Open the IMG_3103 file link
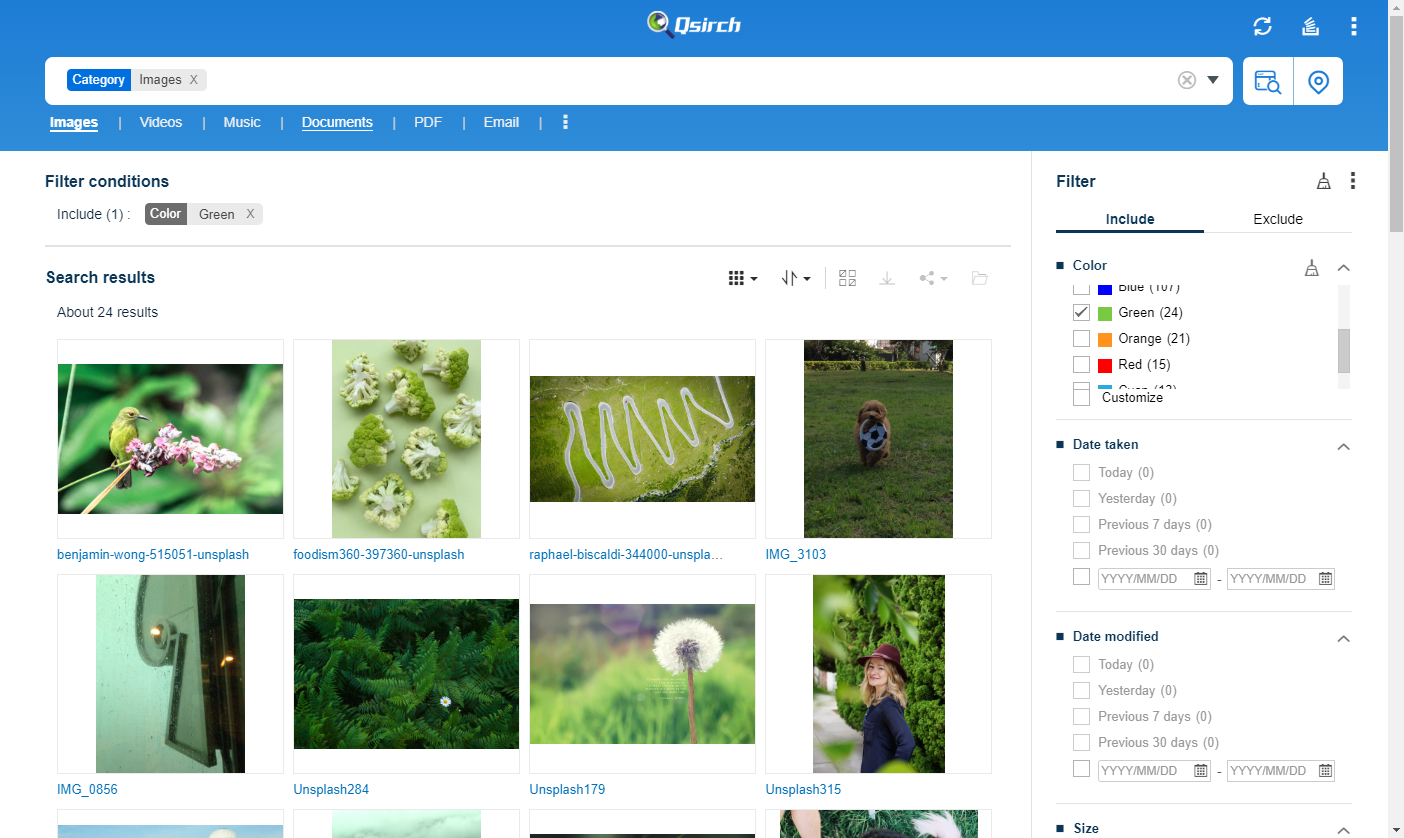Screen dimensions: 1404x838 click(x=796, y=554)
